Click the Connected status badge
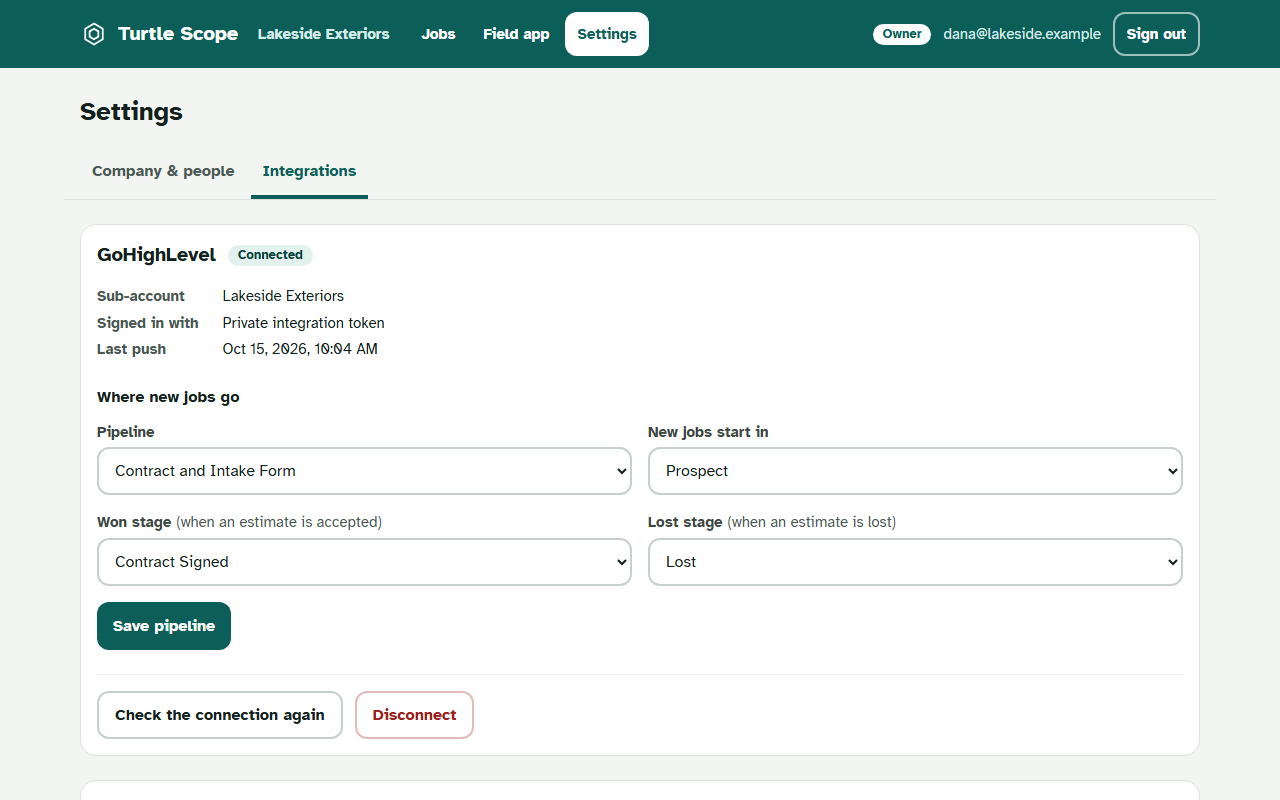The image size is (1280, 800). point(270,255)
